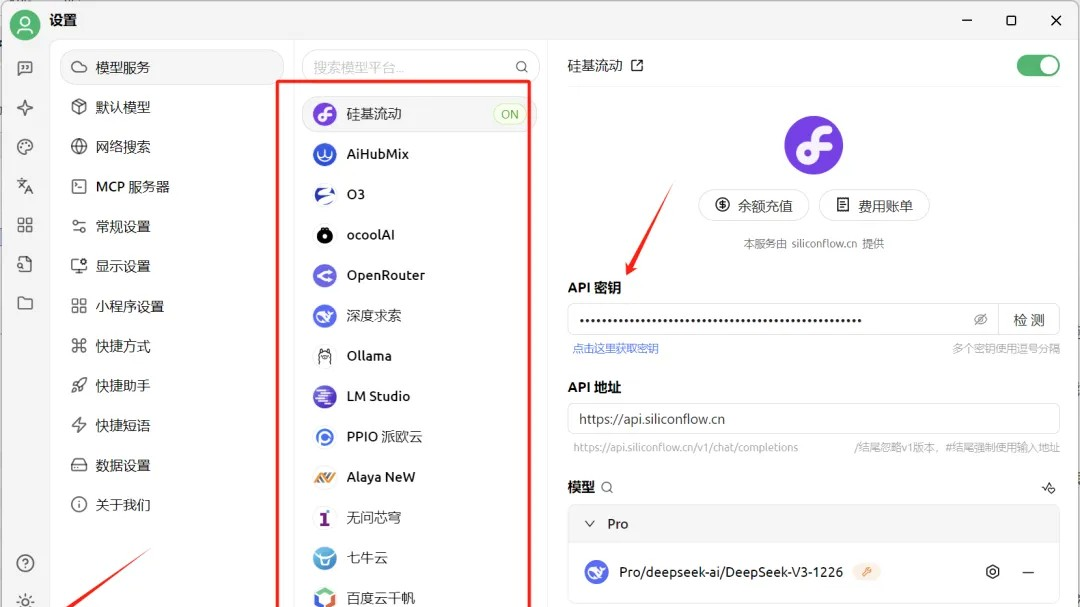Open the painting palette sidebar icon
The height and width of the screenshot is (607, 1080).
pyautogui.click(x=25, y=147)
